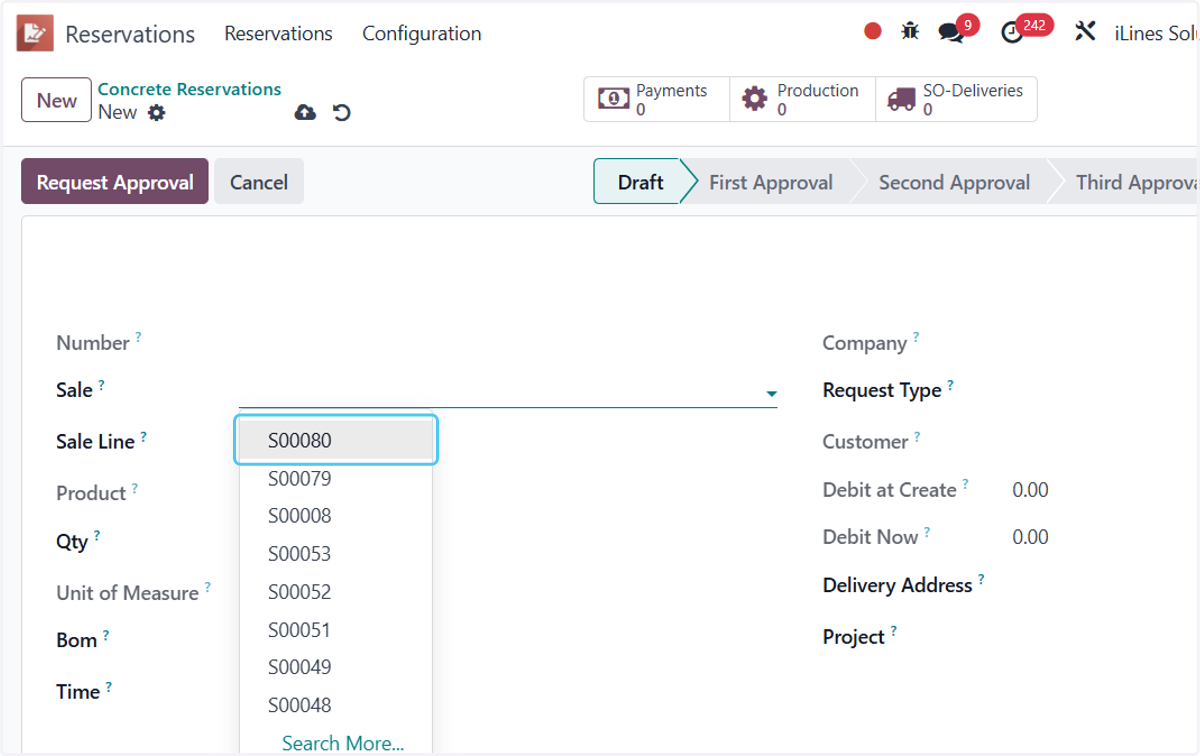1200x756 pixels.
Task: Click the New record button
Action: 57,100
